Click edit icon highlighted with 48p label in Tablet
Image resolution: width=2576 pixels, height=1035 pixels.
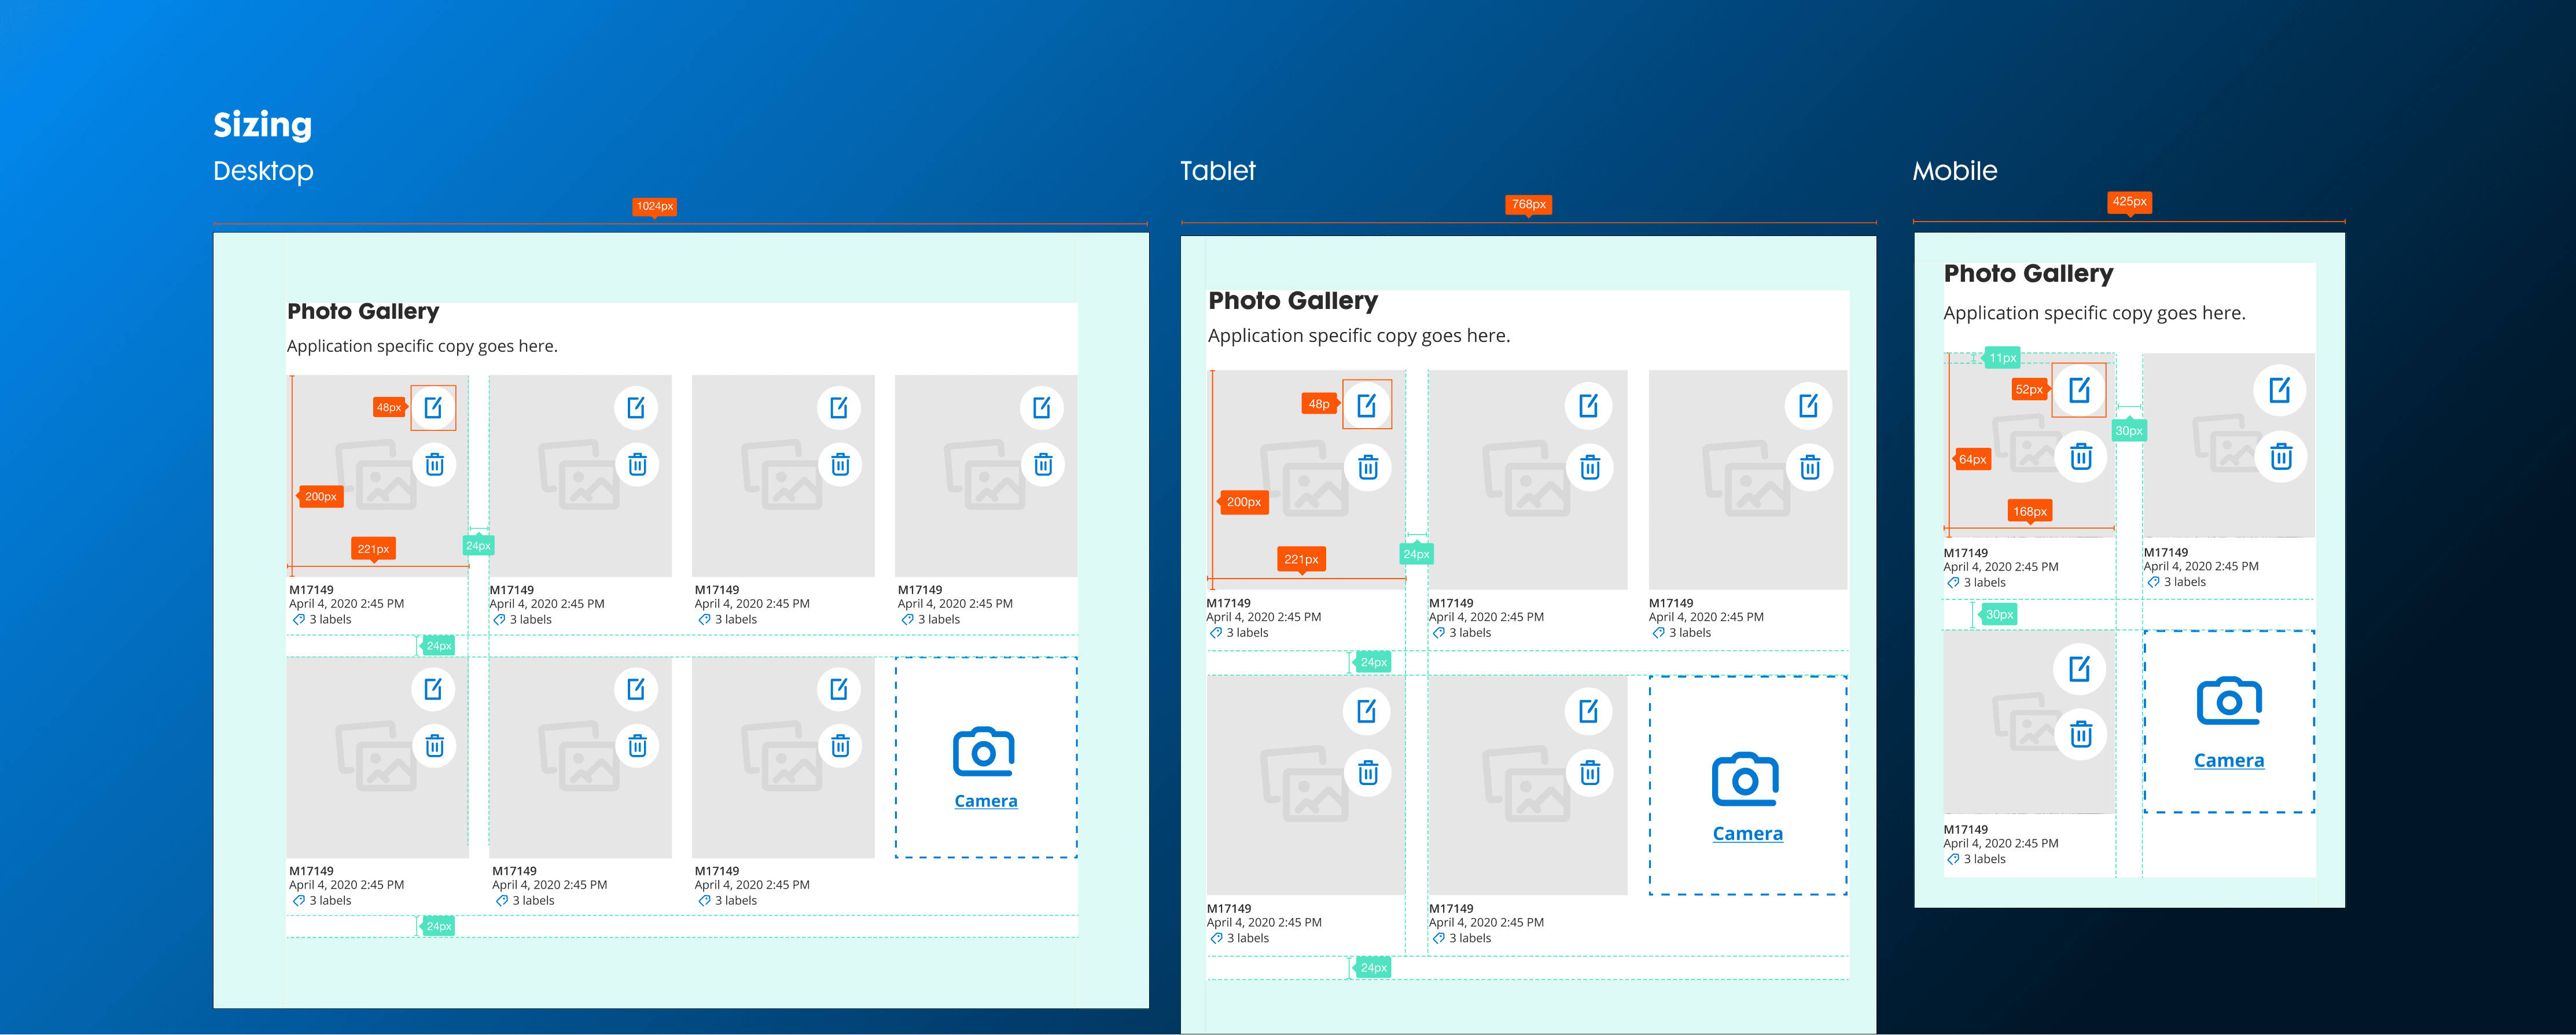coord(1366,405)
